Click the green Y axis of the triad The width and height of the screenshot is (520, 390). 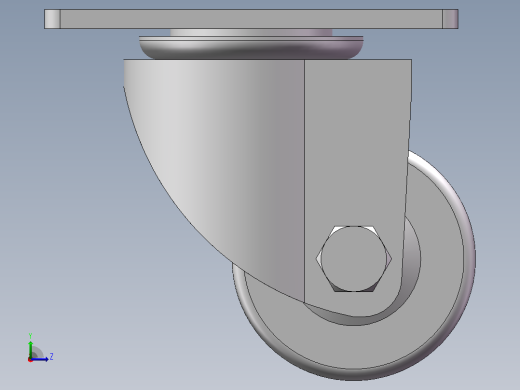[x=30, y=349]
